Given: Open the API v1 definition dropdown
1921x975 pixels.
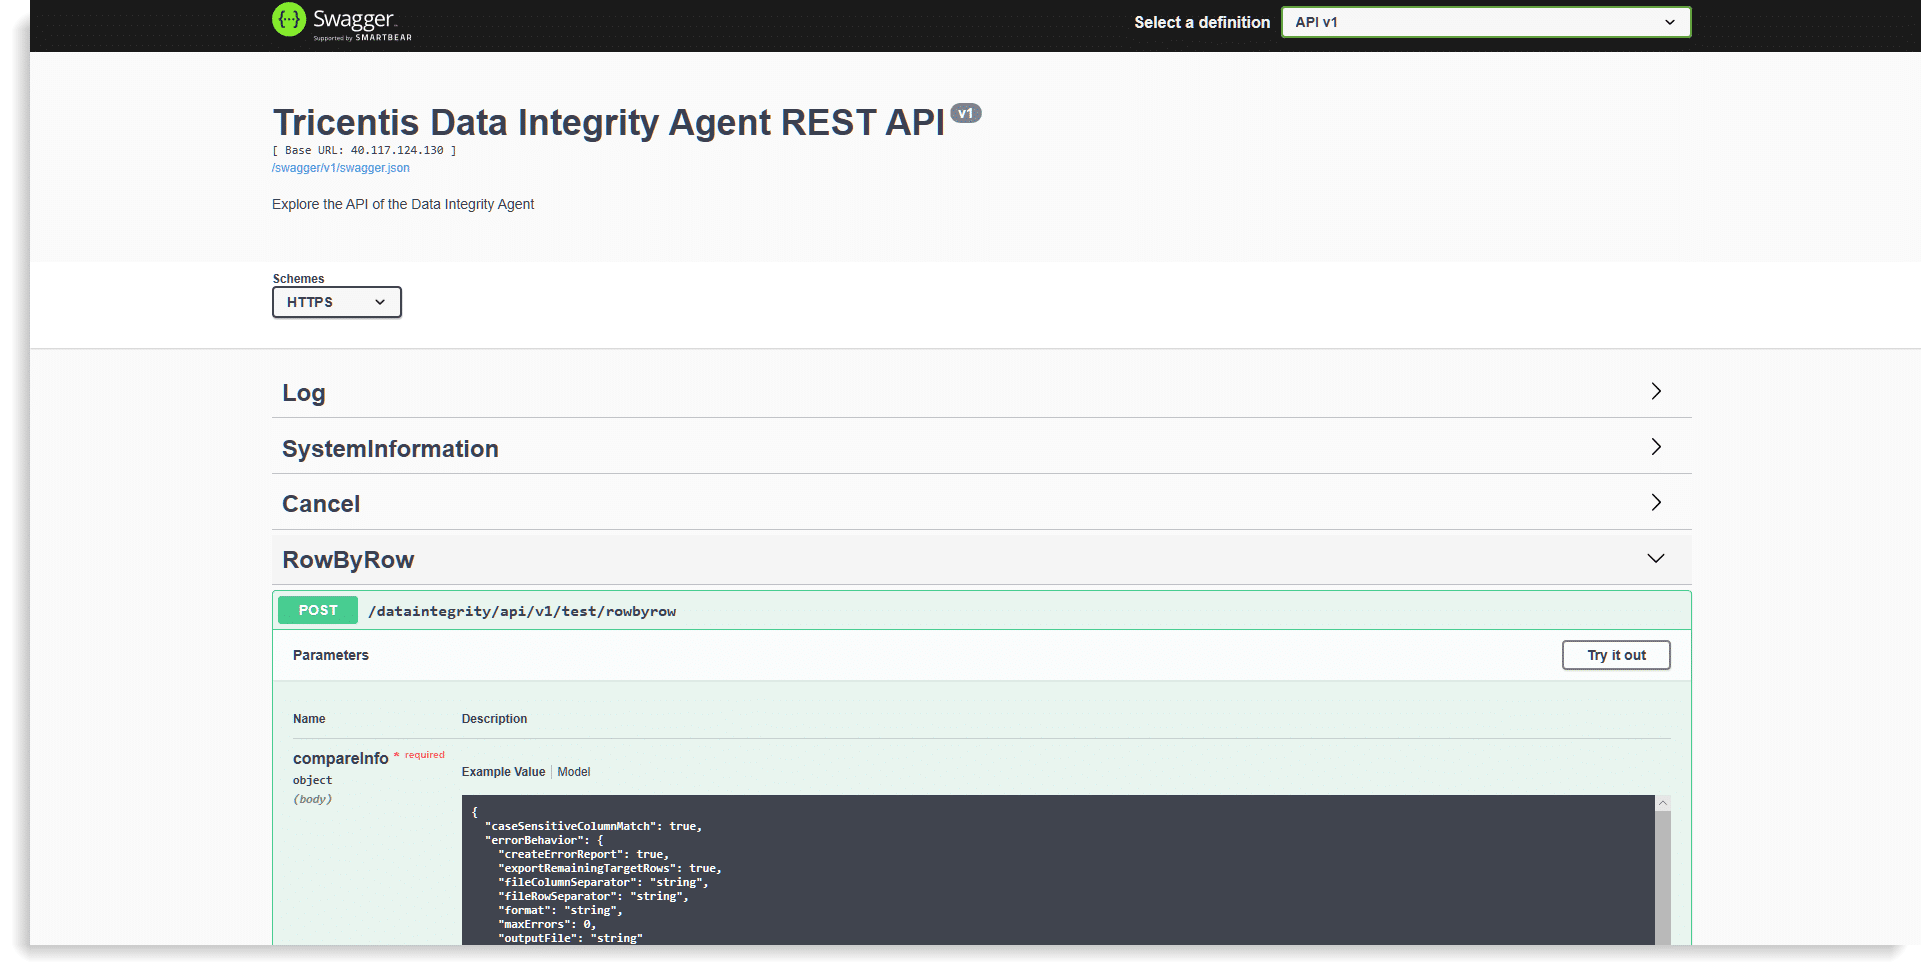Looking at the screenshot, I should tap(1486, 22).
